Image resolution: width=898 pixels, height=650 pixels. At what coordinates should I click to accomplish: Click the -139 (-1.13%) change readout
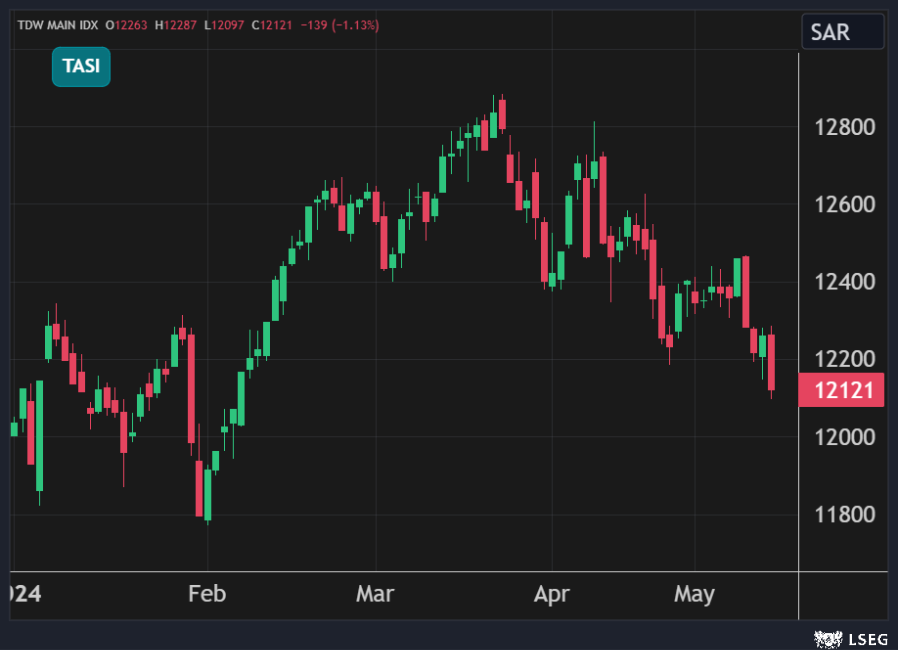[341, 24]
